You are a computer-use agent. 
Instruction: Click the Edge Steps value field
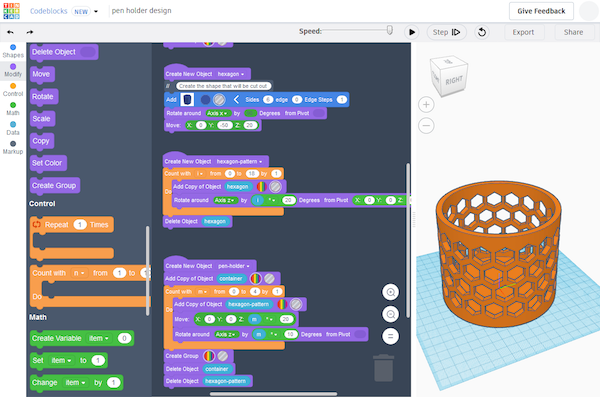pos(342,100)
